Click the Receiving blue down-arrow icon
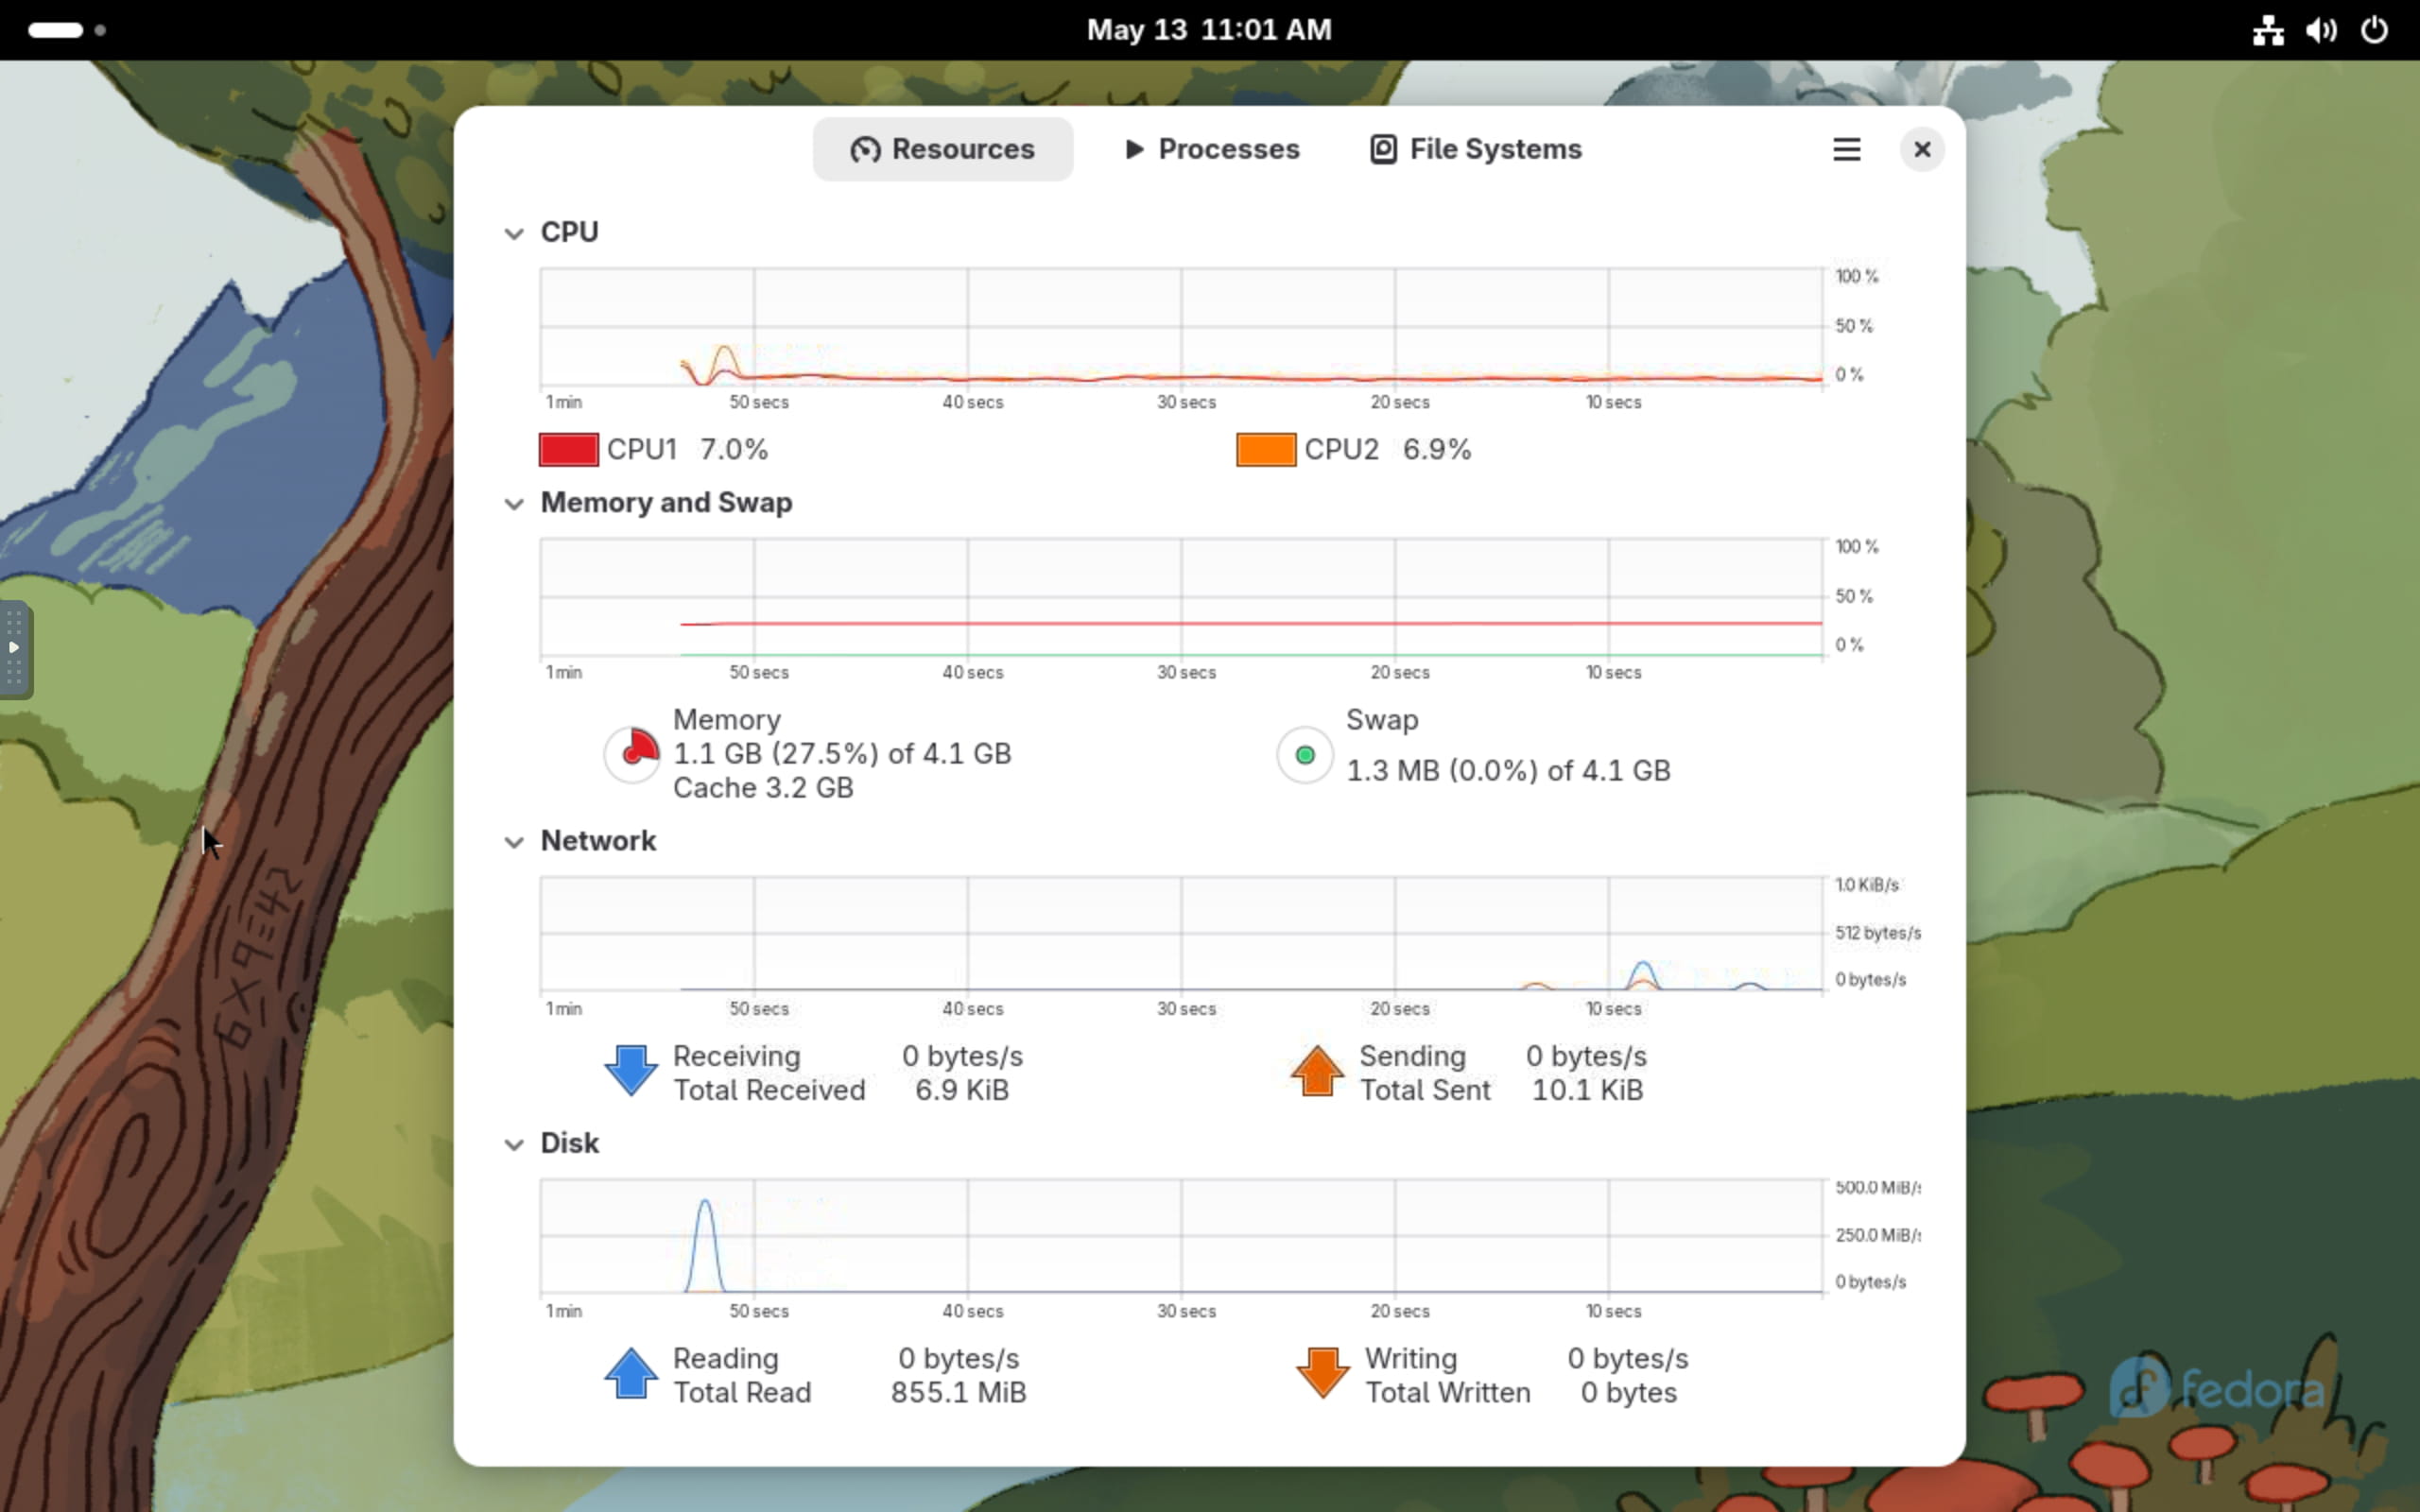This screenshot has width=2420, height=1512. (x=631, y=1071)
